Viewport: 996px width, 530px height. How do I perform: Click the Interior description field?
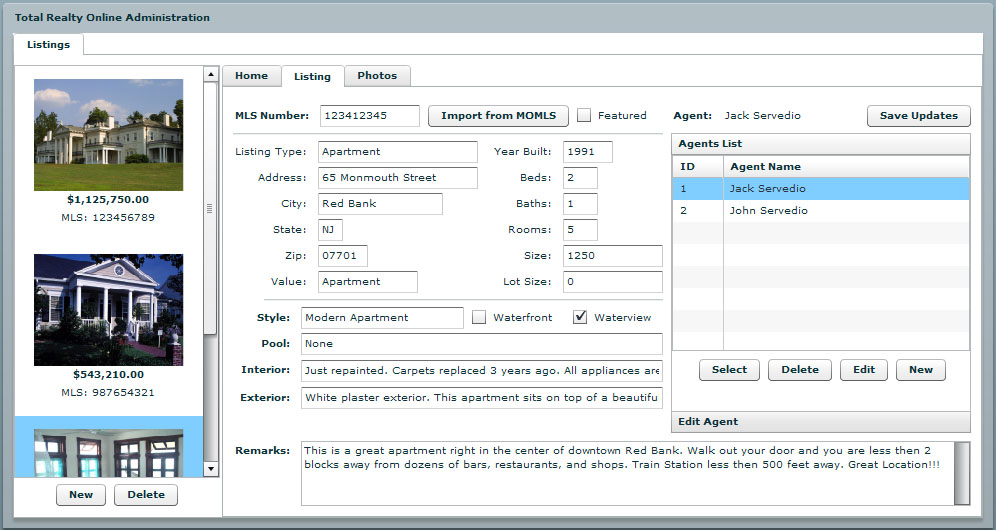481,370
